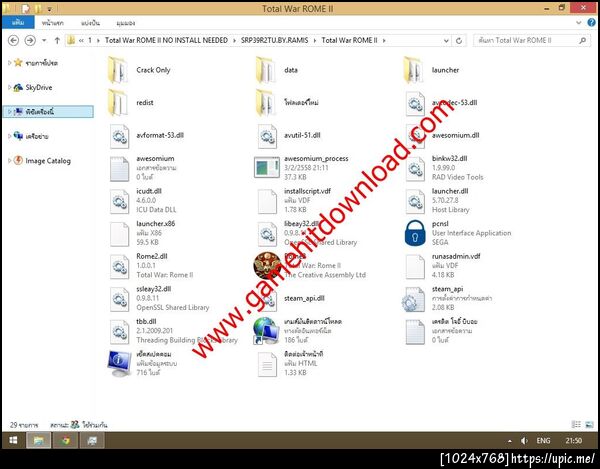Image resolution: width=600 pixels, height=469 pixels.
Task: Select runasadmin.vdf file icon
Action: (415, 266)
